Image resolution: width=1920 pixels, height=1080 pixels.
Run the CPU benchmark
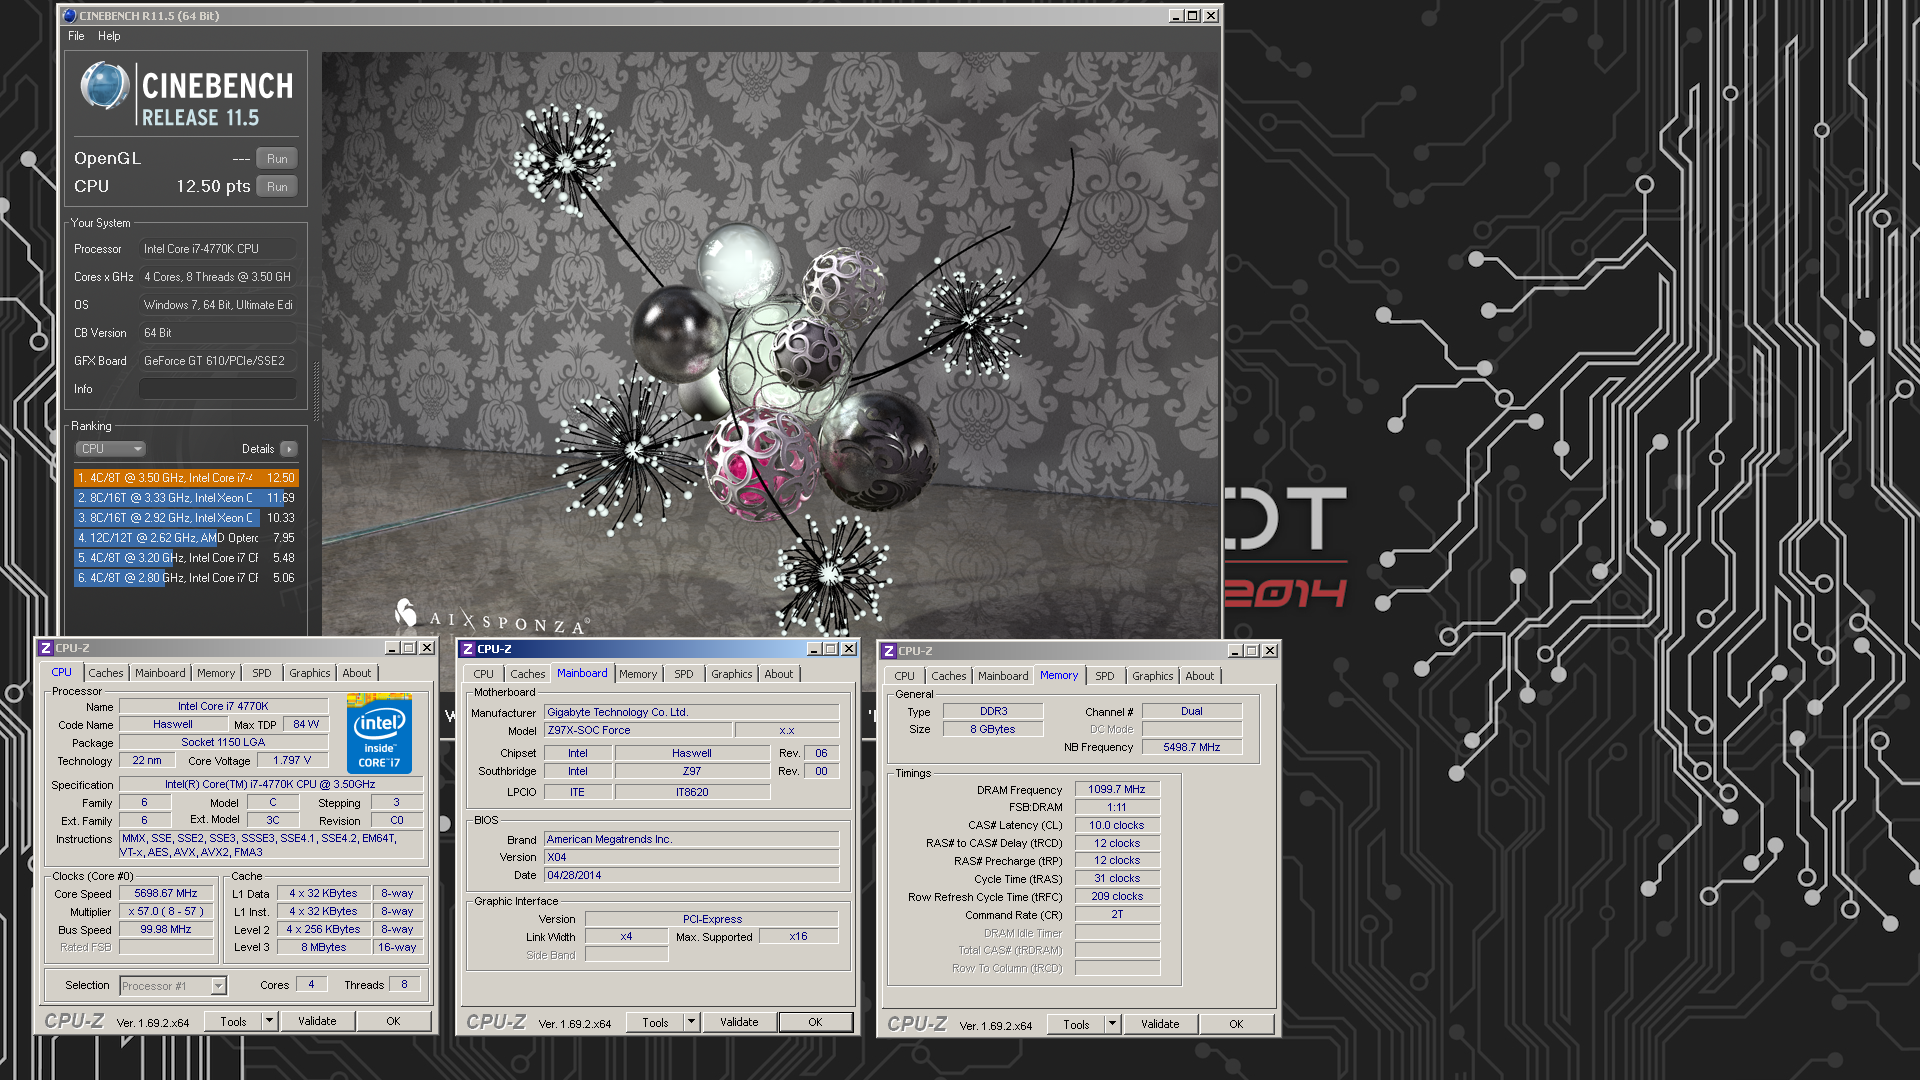277,187
